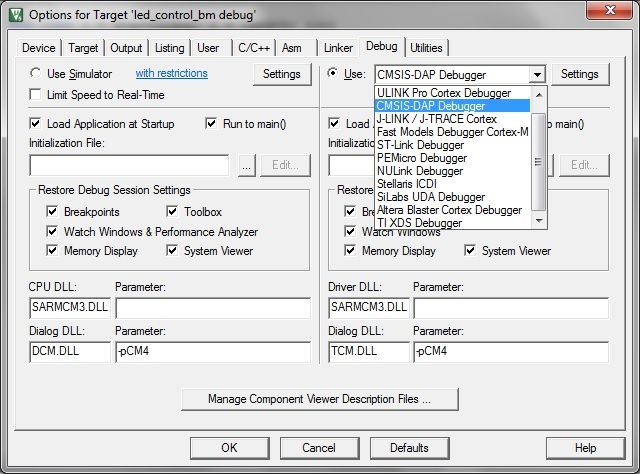Click the debugger list scroll-up arrow

tap(539, 95)
